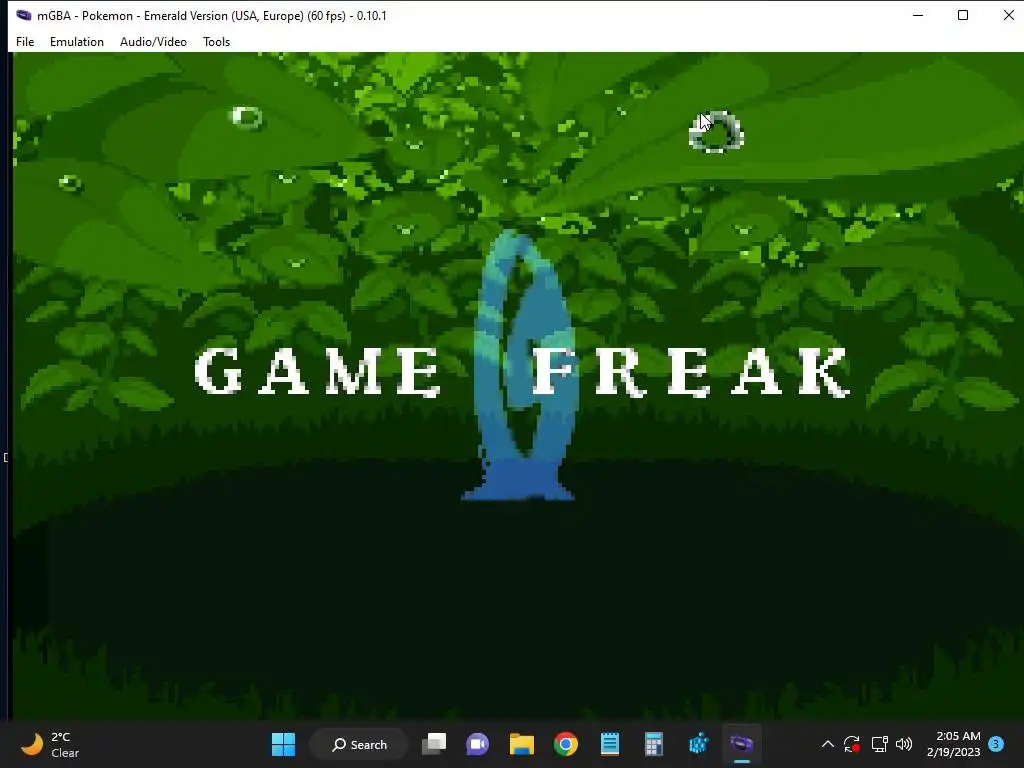Launch Google Chrome from taskbar
The width and height of the screenshot is (1024, 768).
point(566,744)
